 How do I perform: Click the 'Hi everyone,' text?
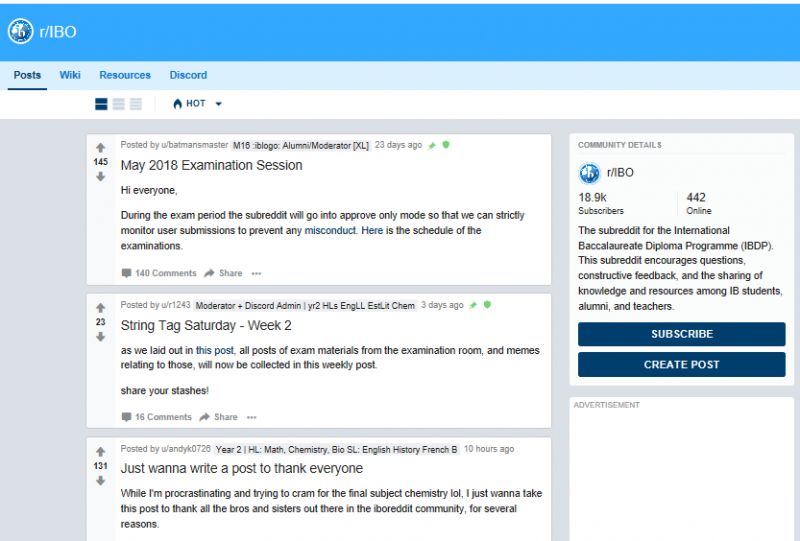[148, 190]
